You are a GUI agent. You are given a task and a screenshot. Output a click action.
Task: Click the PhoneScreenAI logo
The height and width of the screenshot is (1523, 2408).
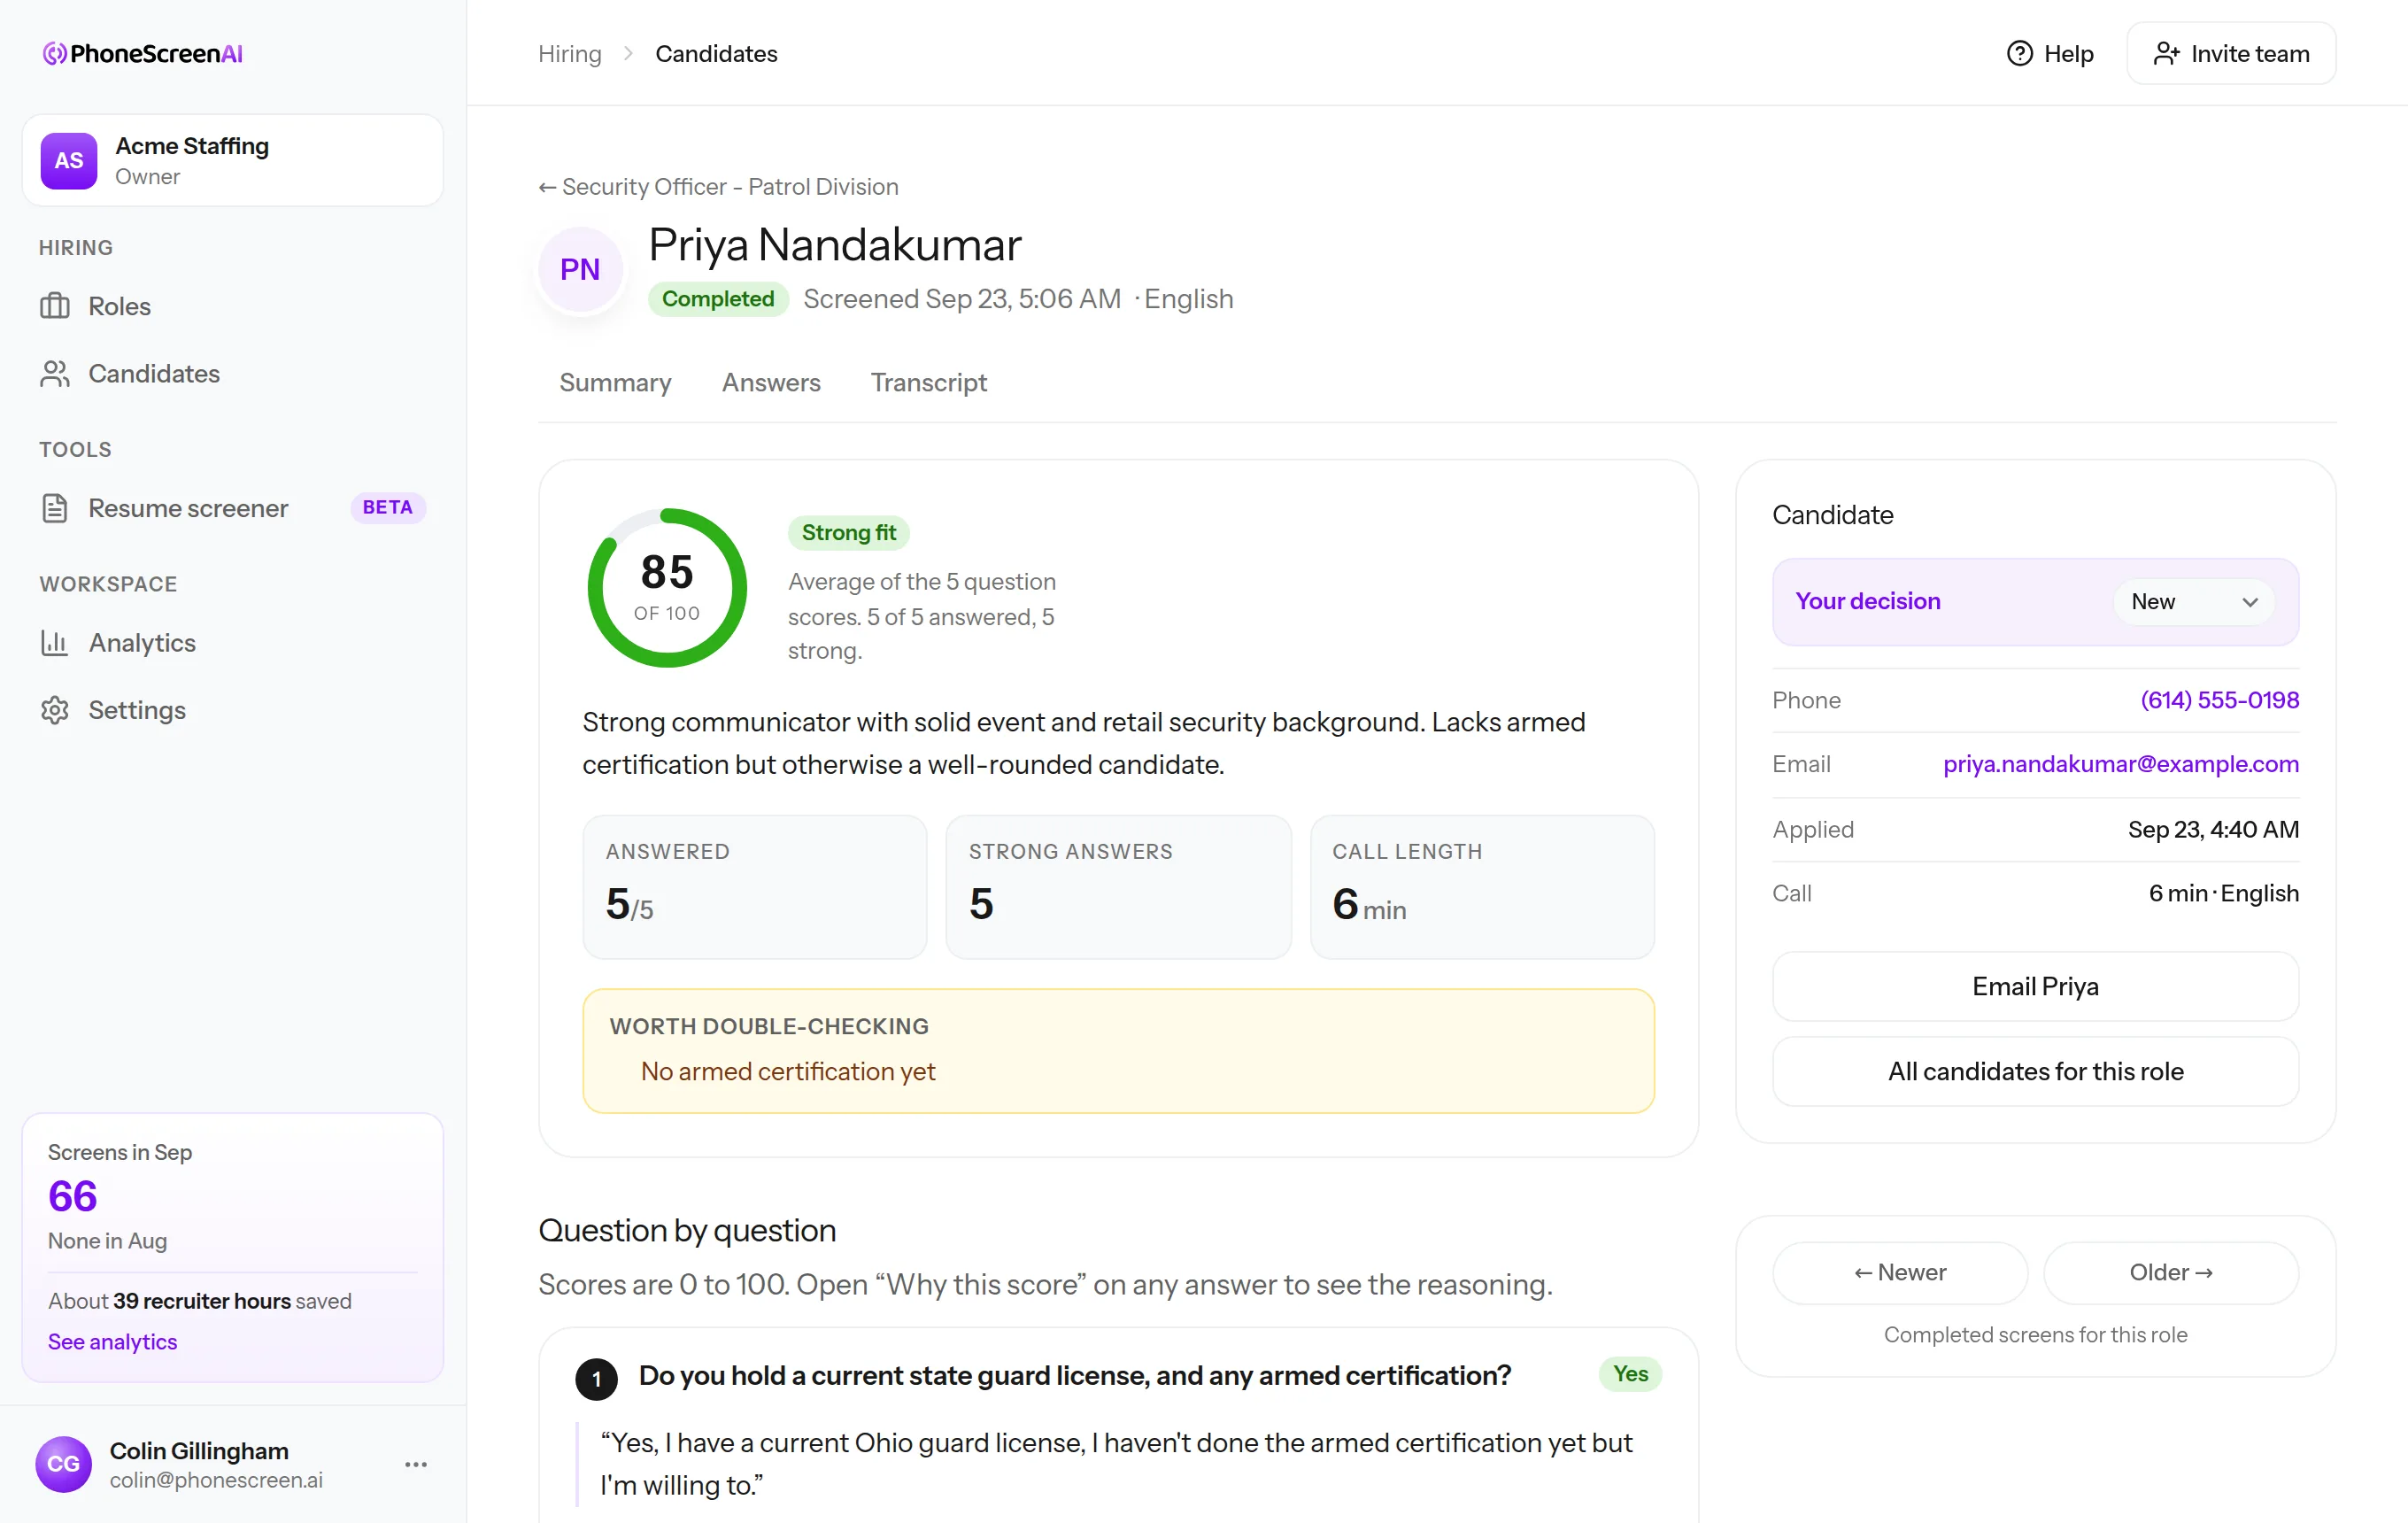142,53
